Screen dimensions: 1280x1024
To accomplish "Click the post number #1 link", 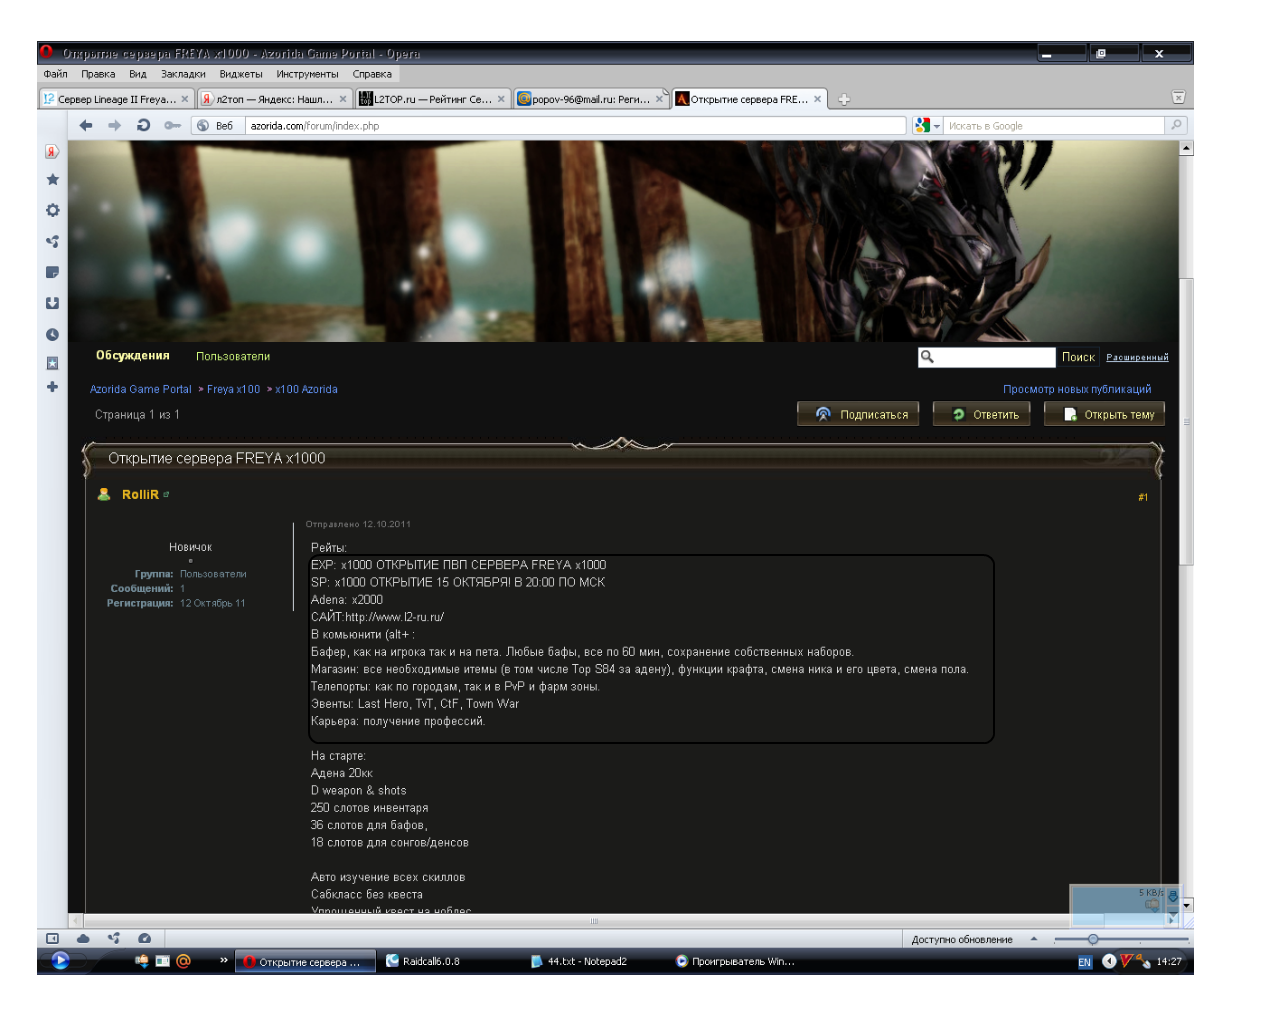I will (x=1143, y=497).
